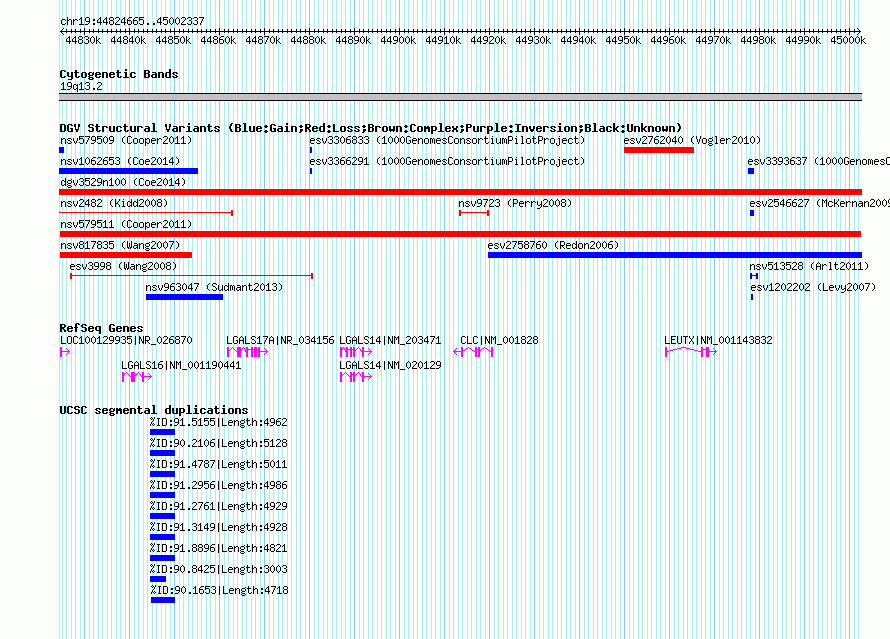
Task: Click the esv3366291 variant marker
Action: [311, 171]
